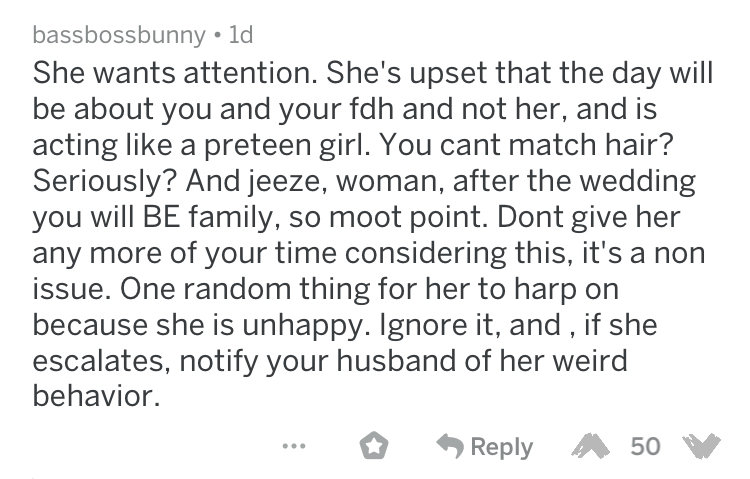This screenshot has width=750, height=479.
Task: Reply to this comment via Reply label
Action: [x=501, y=447]
